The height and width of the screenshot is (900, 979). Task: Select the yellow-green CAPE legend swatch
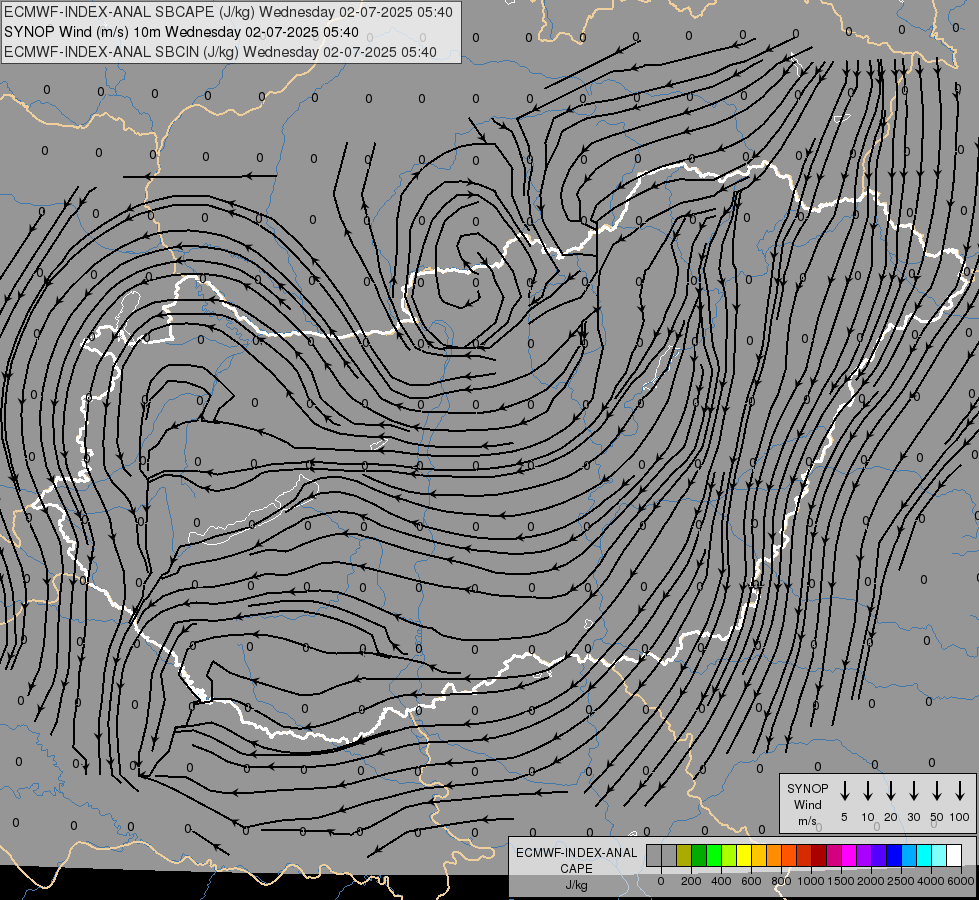[729, 855]
